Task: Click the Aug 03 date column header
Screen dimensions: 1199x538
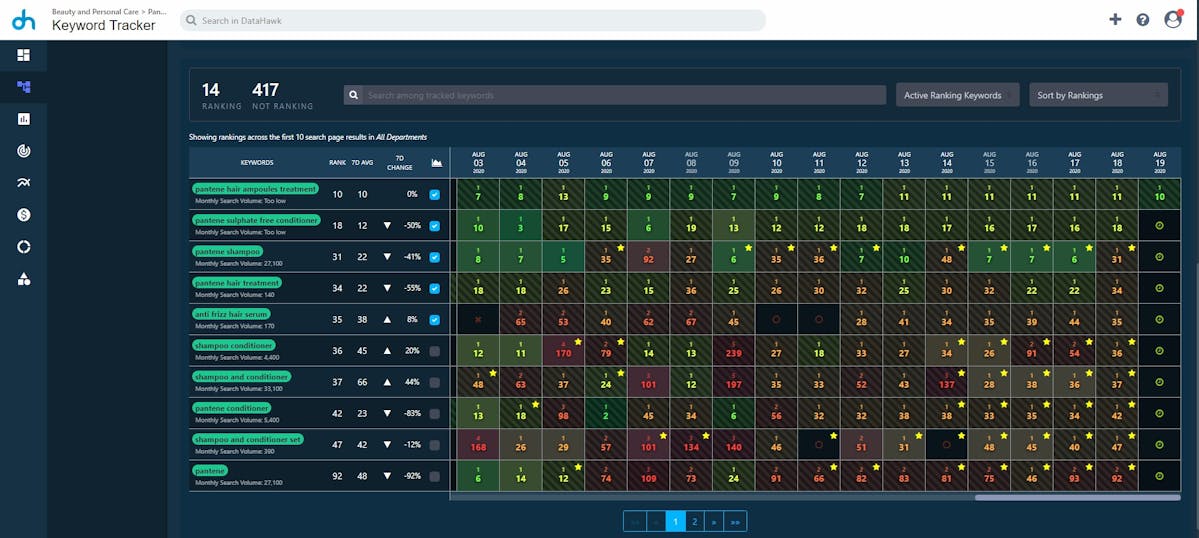Action: pyautogui.click(x=478, y=163)
